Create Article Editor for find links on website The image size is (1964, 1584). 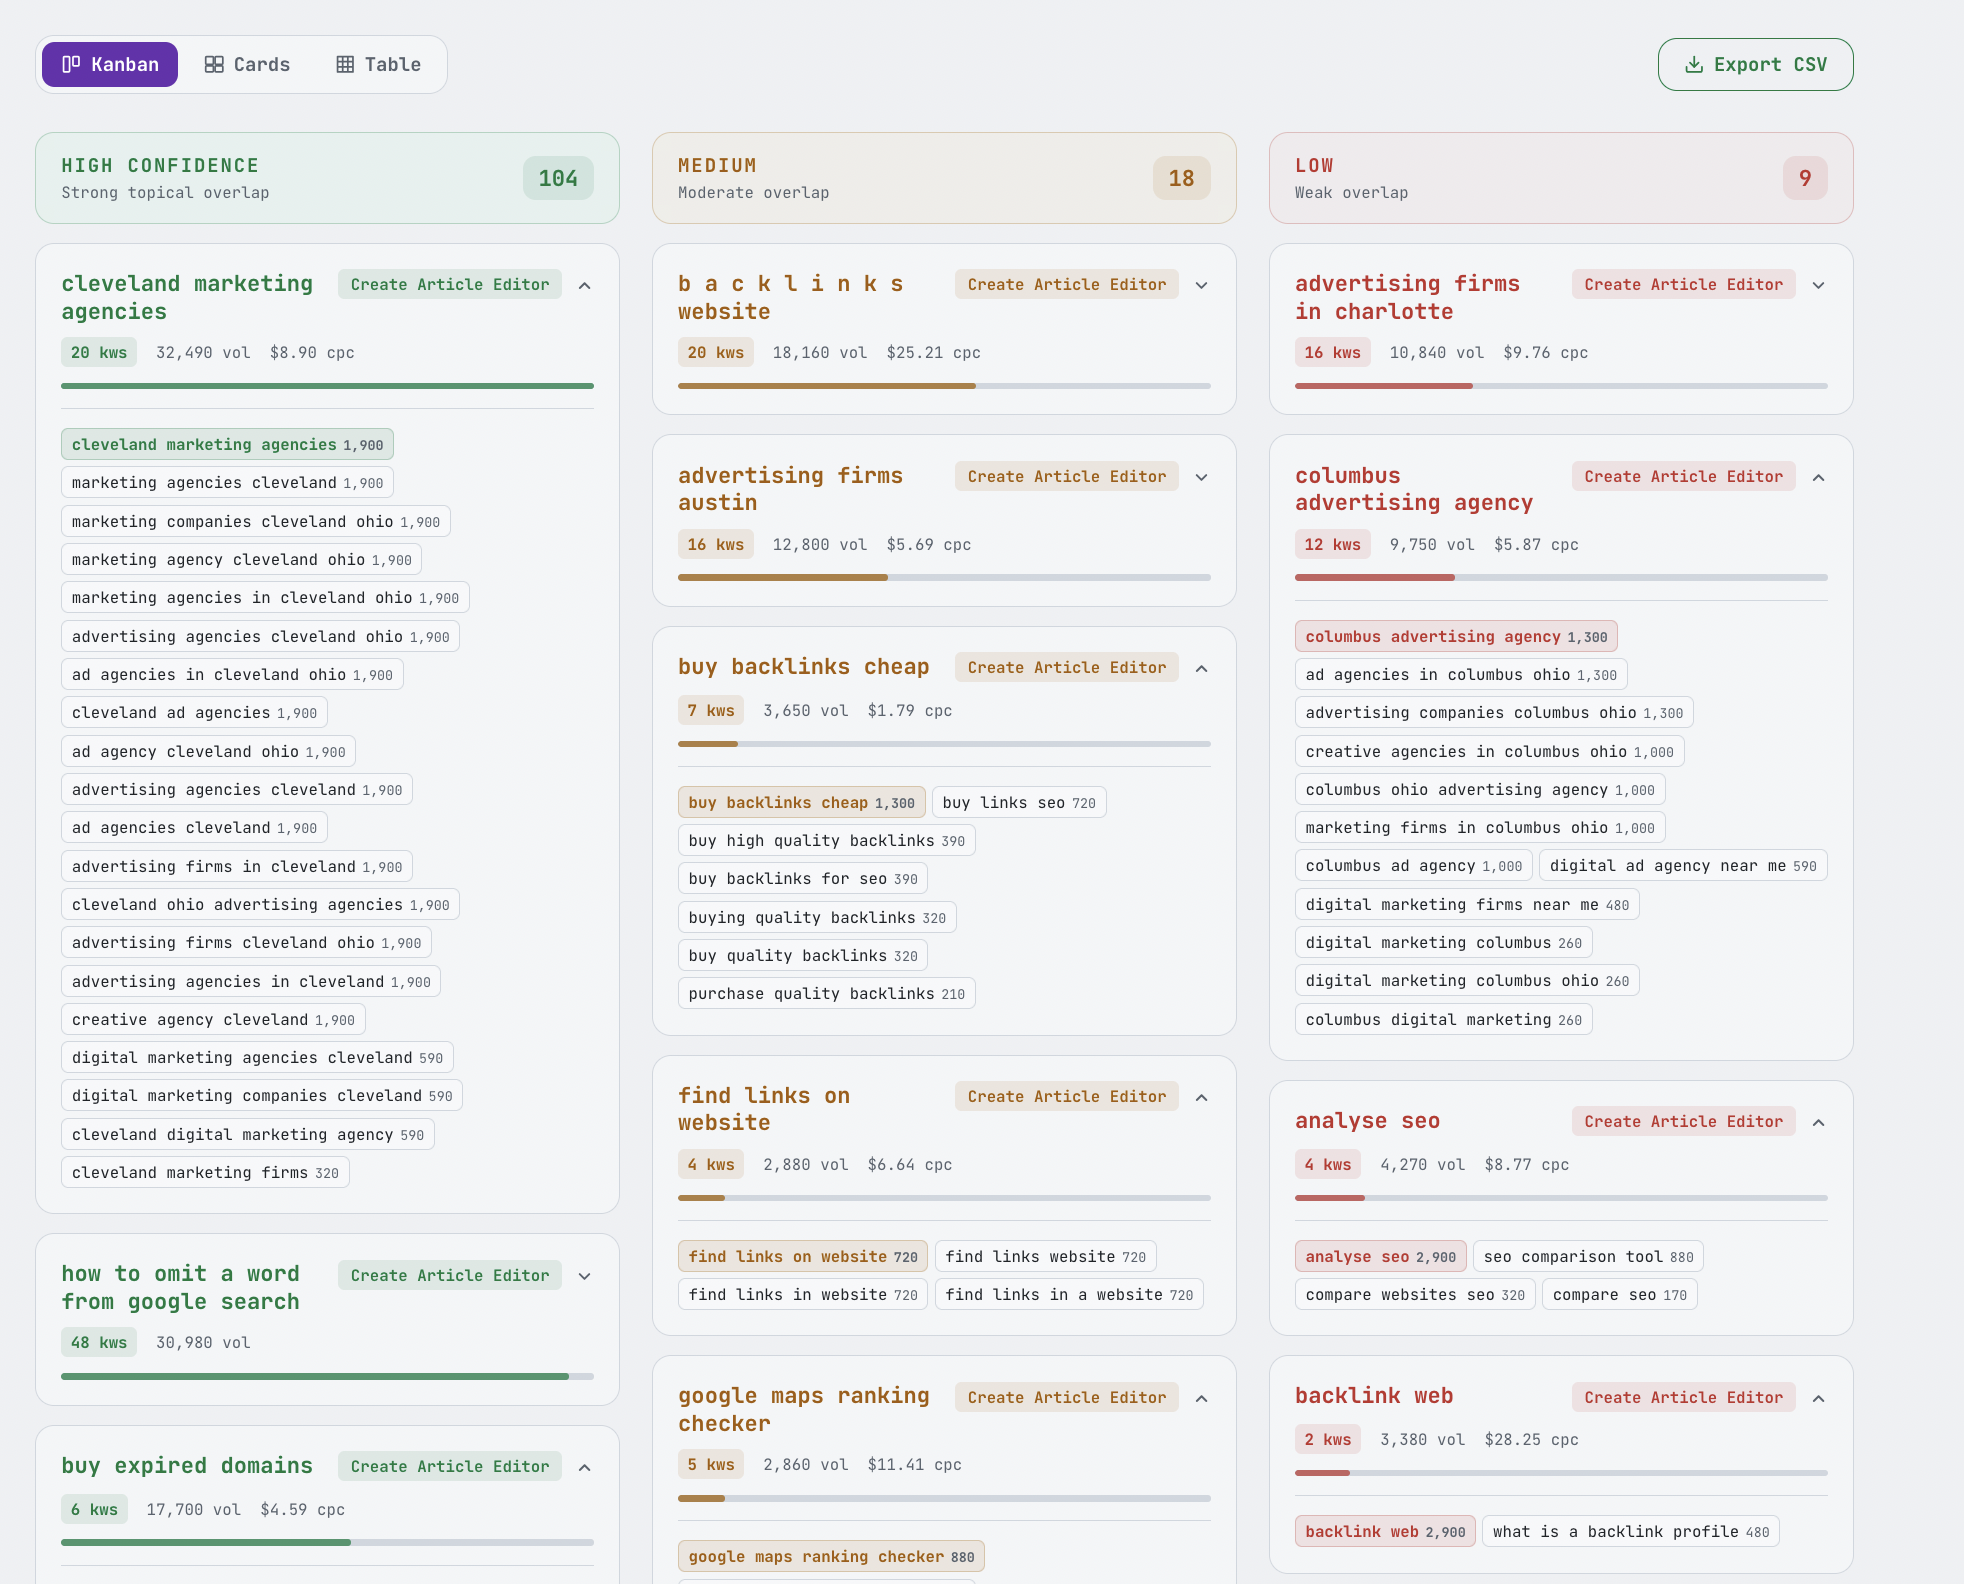pos(1066,1096)
